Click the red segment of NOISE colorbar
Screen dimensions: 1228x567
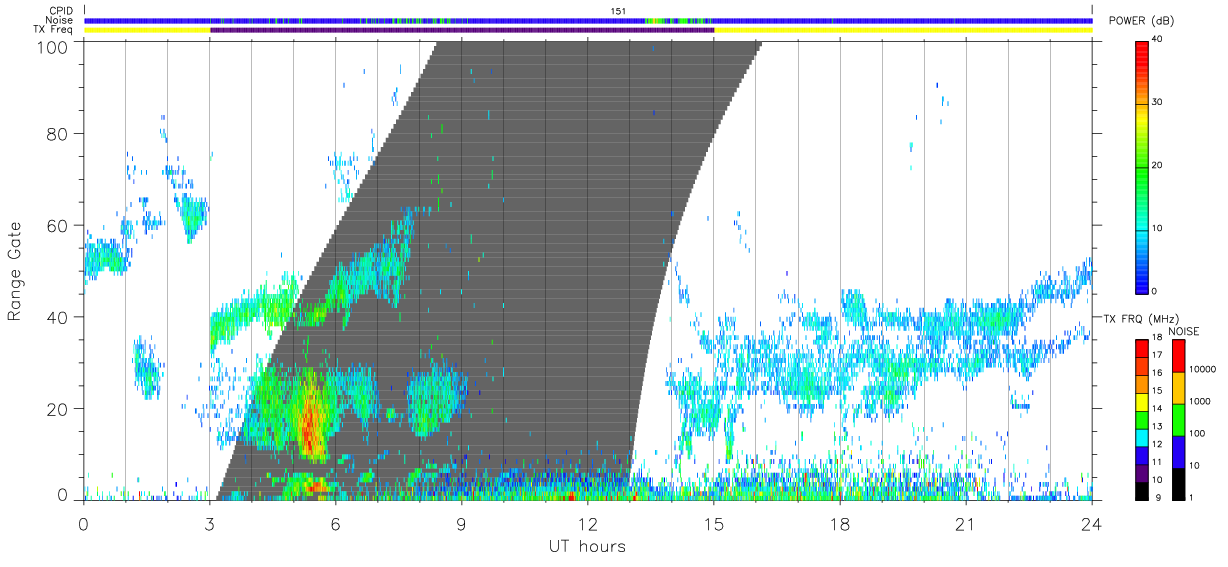click(x=1179, y=355)
